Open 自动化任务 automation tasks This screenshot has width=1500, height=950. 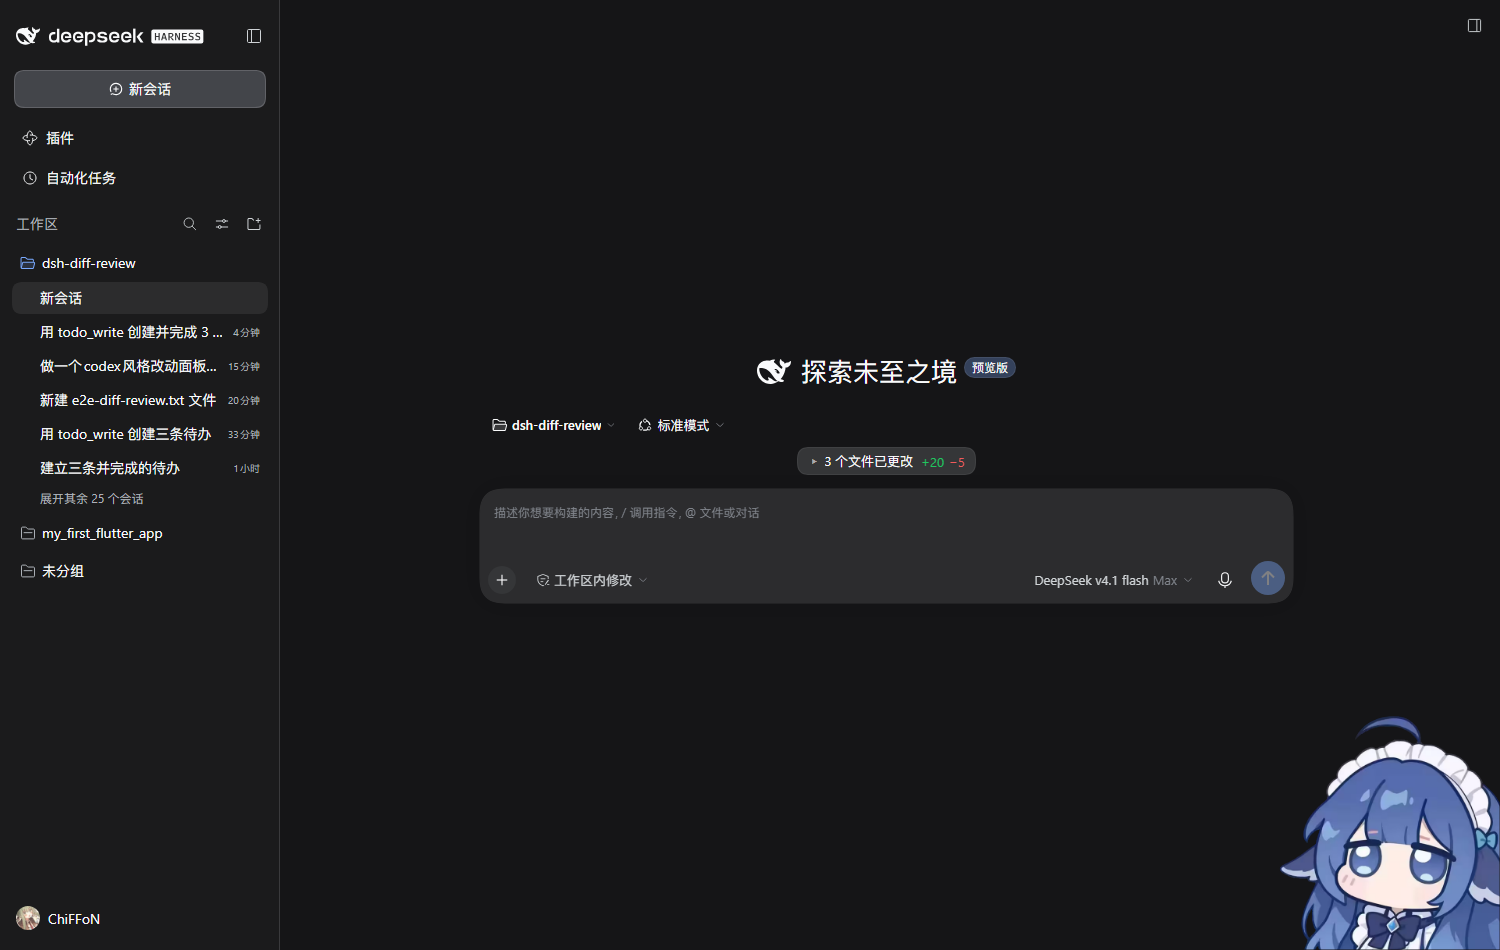[x=140, y=178]
